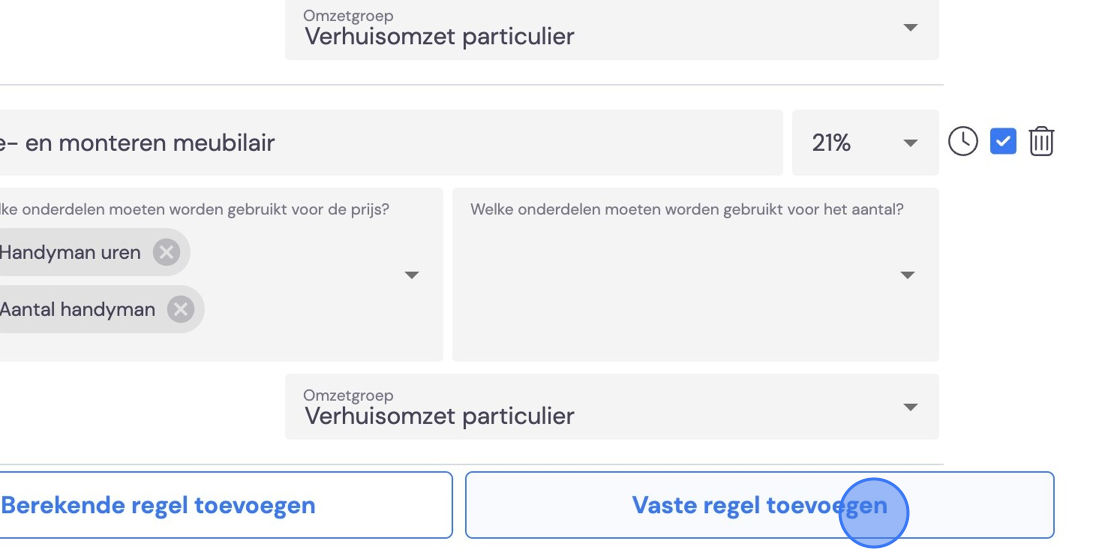Click Berekende regel toevoegen button
This screenshot has height=553, width=1120.
pyautogui.click(x=226, y=505)
